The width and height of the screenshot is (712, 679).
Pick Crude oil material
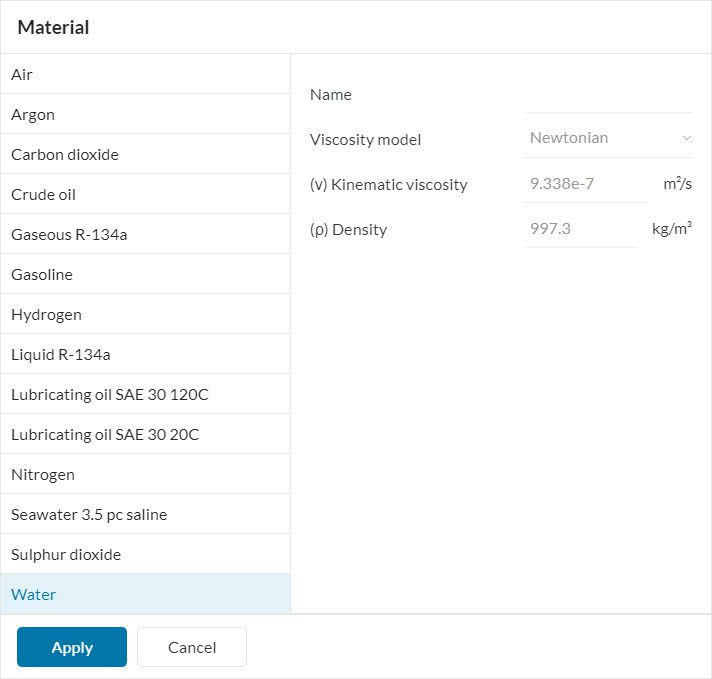click(x=145, y=195)
